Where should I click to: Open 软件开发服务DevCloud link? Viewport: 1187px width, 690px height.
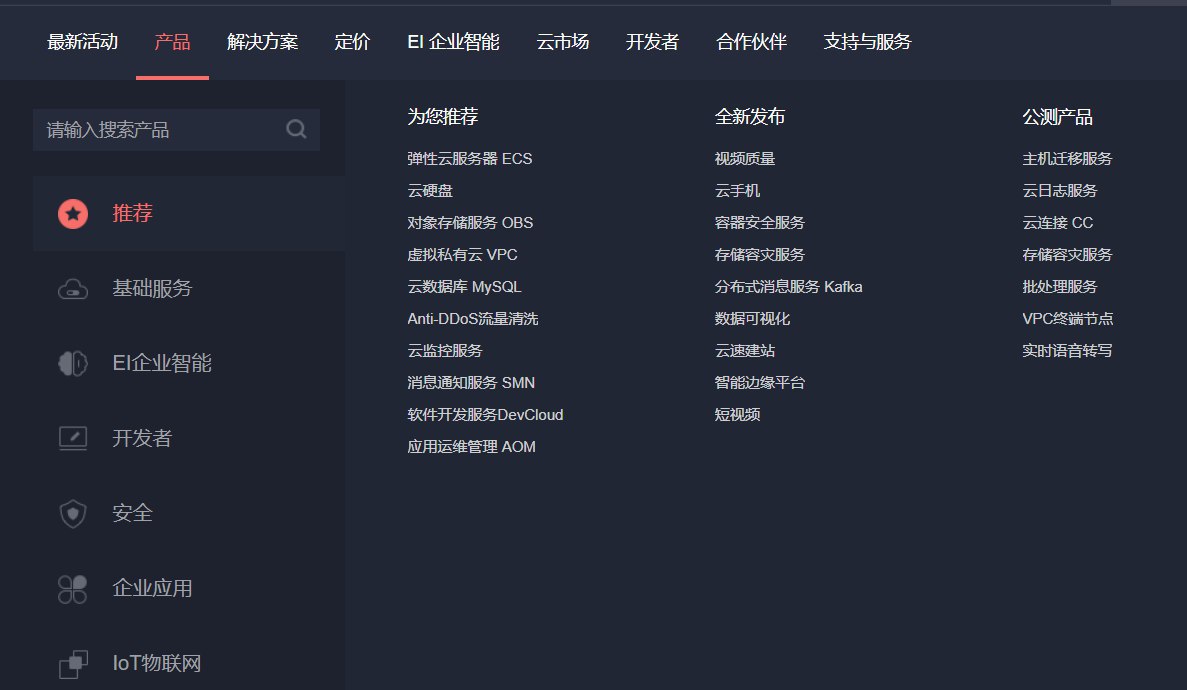tap(485, 415)
